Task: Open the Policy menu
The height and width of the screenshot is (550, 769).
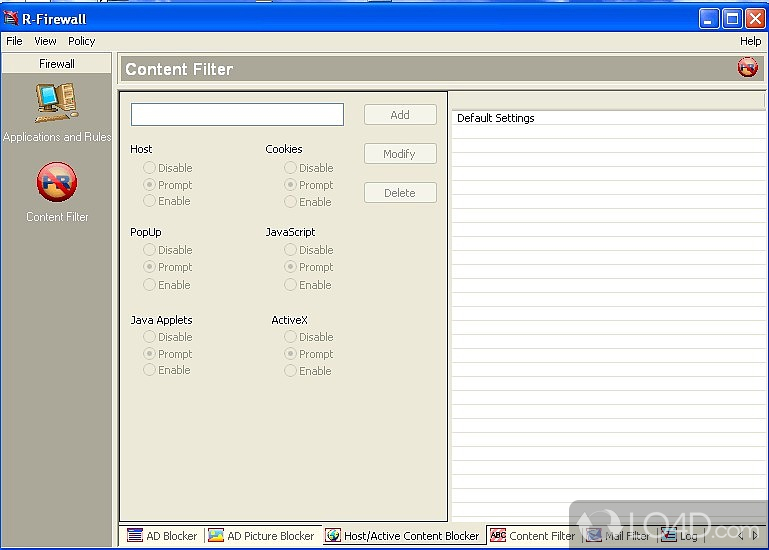Action: (81, 41)
